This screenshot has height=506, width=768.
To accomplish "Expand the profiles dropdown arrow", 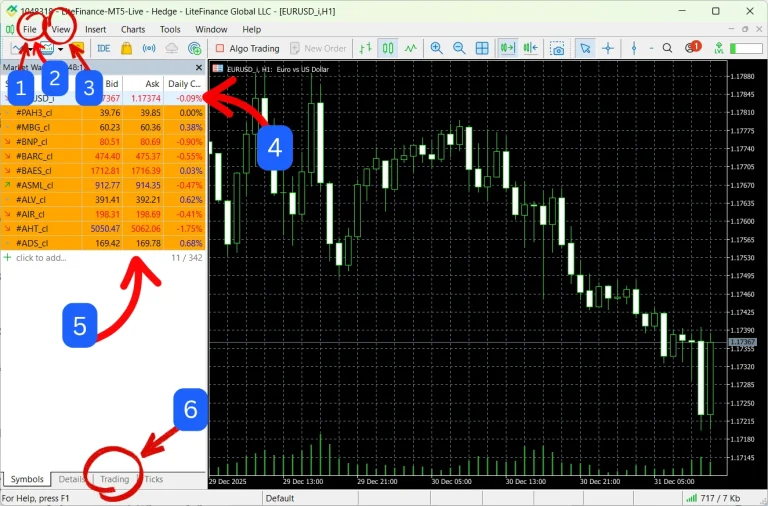I will [60, 49].
